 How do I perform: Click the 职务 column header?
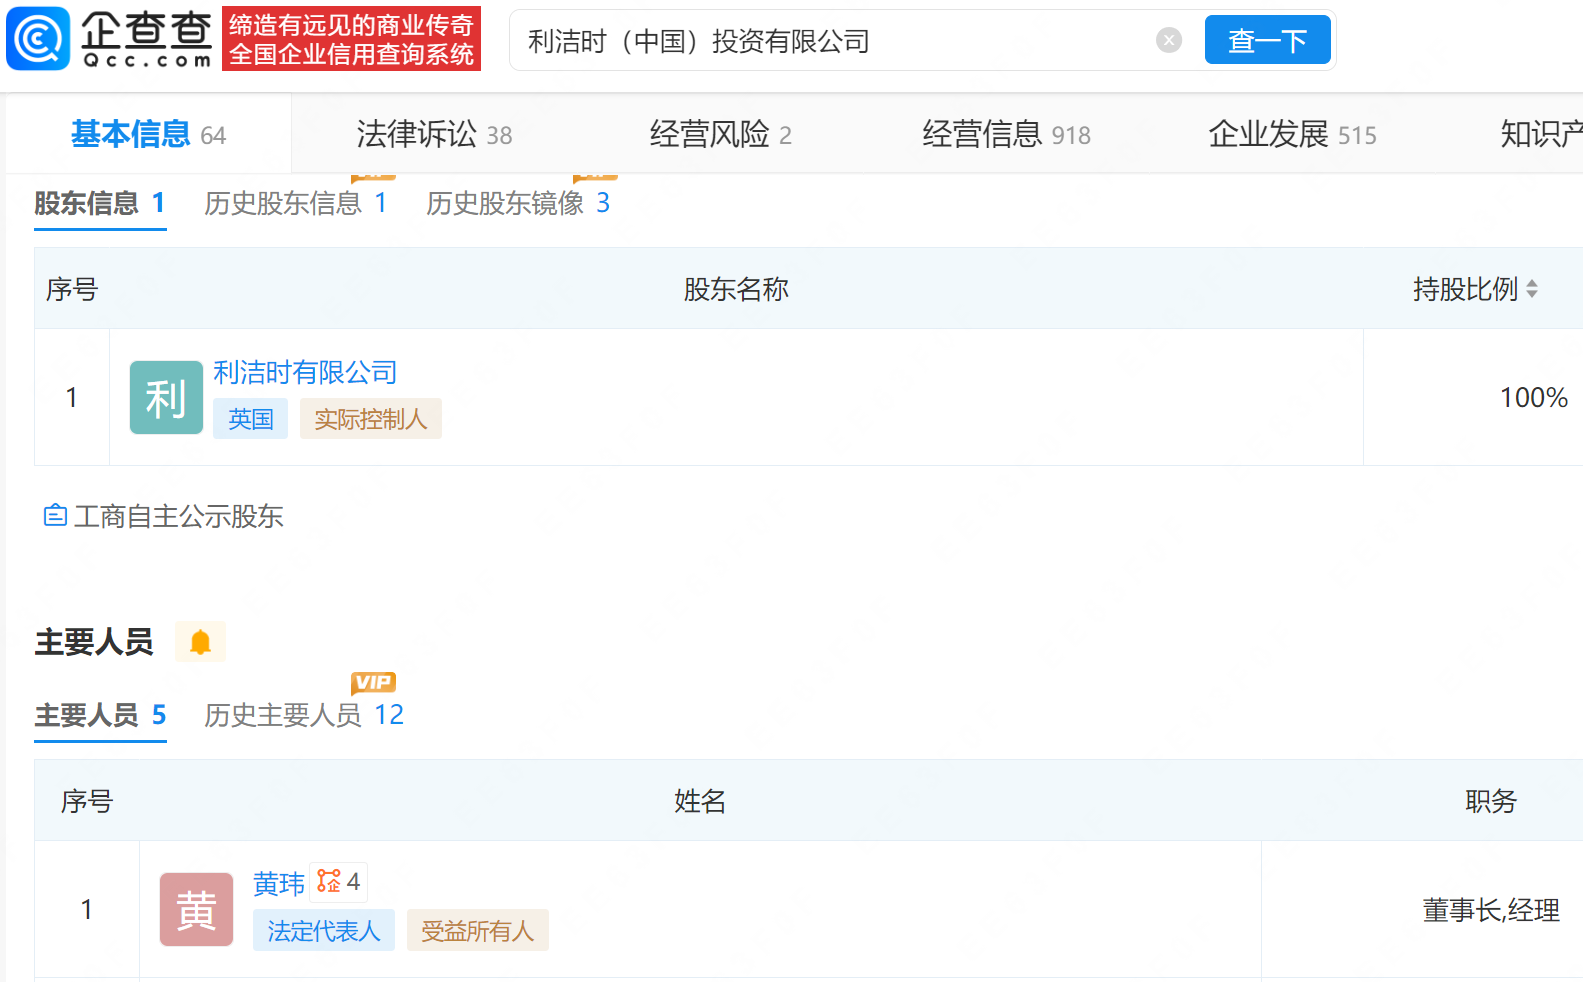tap(1491, 802)
